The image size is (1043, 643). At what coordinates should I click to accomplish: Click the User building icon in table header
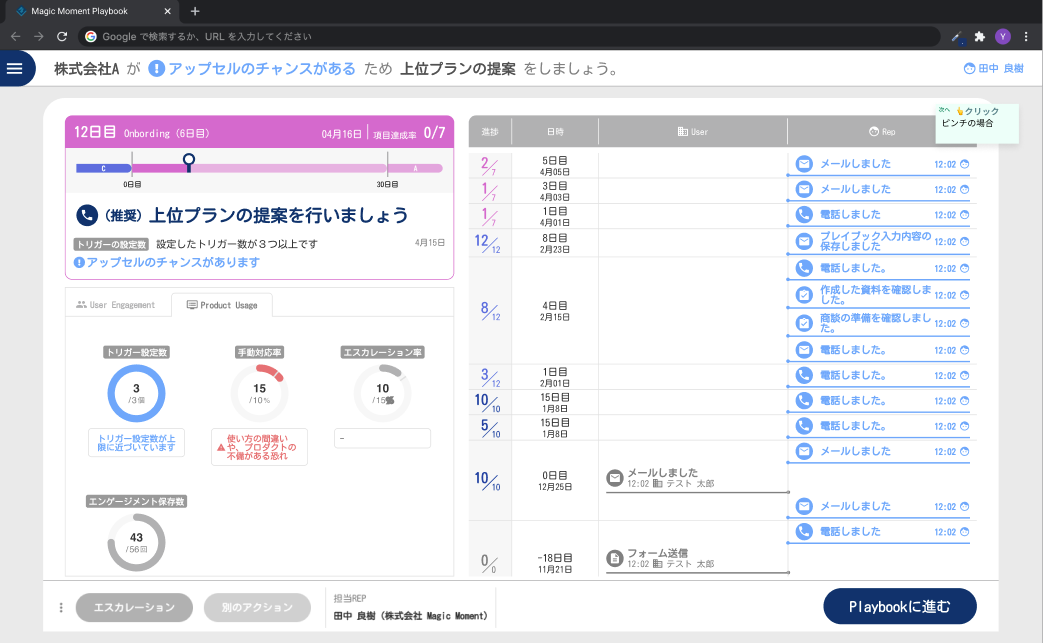coord(682,132)
